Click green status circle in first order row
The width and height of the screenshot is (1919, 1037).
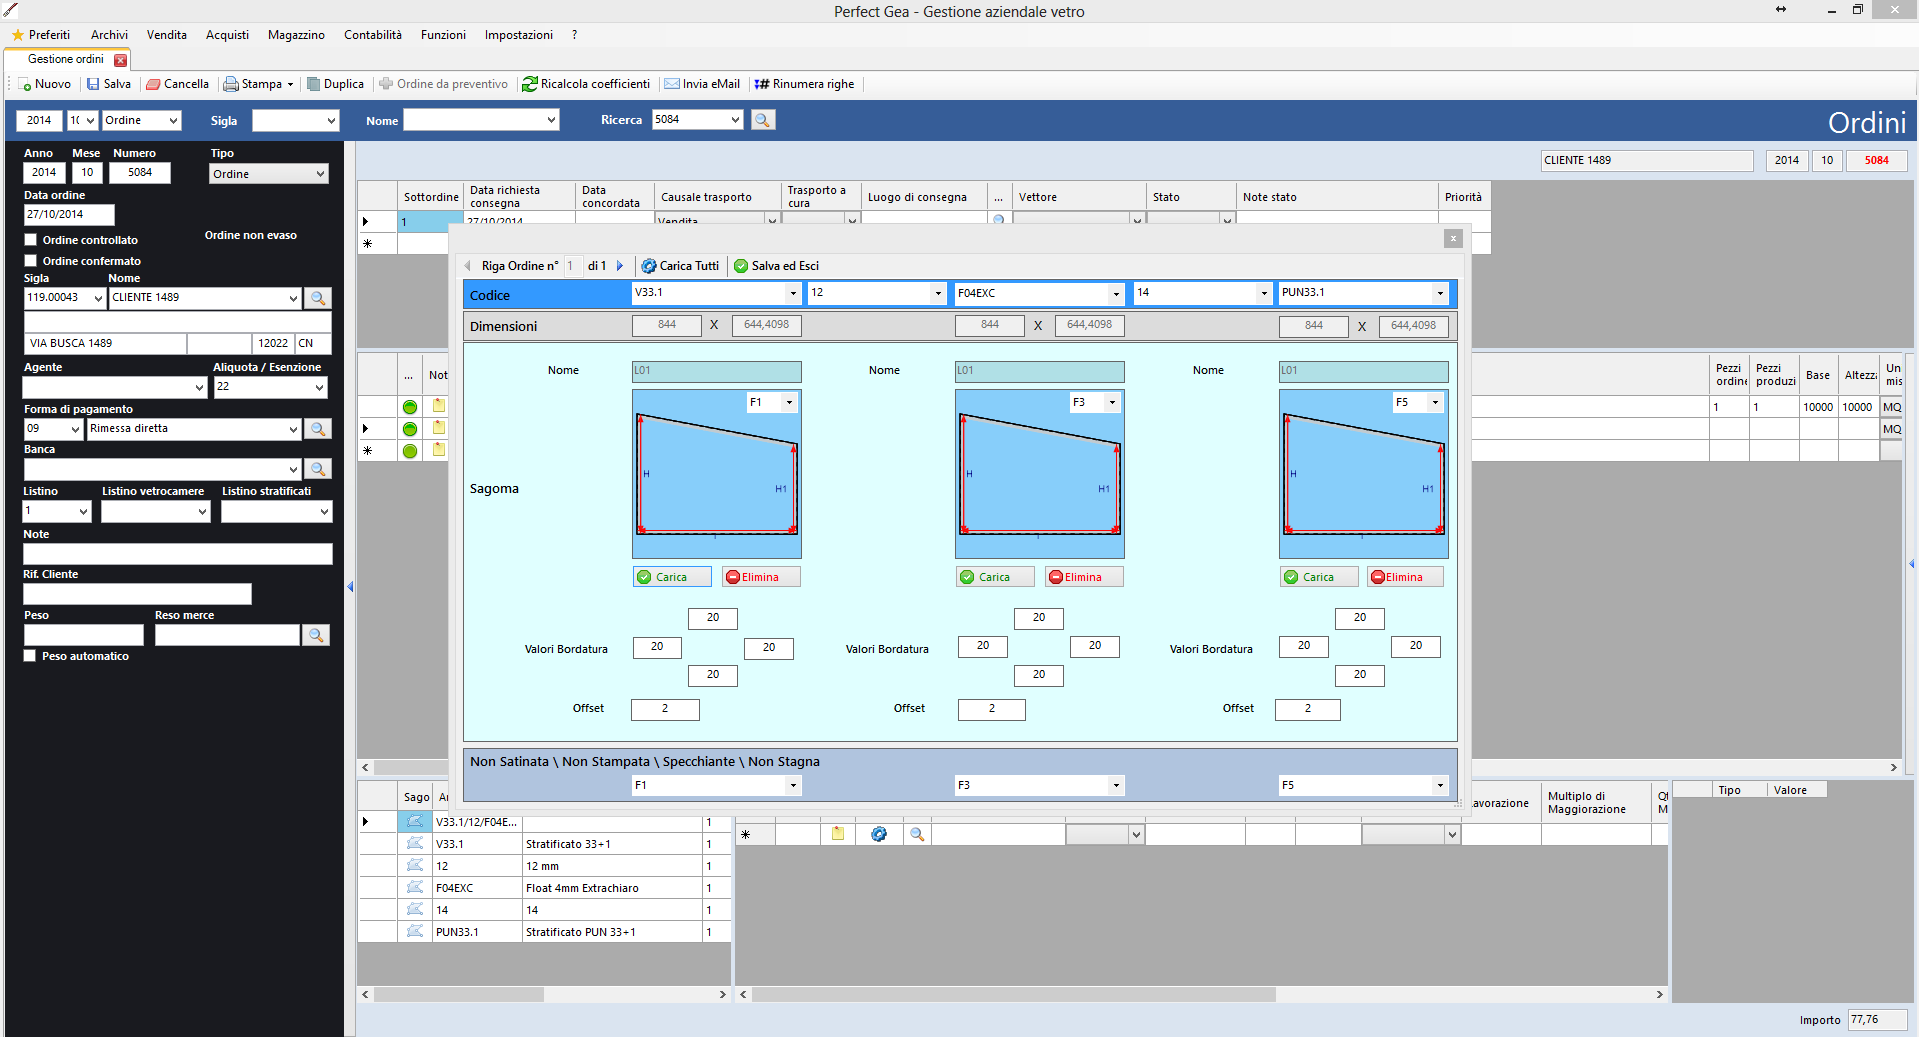point(410,407)
